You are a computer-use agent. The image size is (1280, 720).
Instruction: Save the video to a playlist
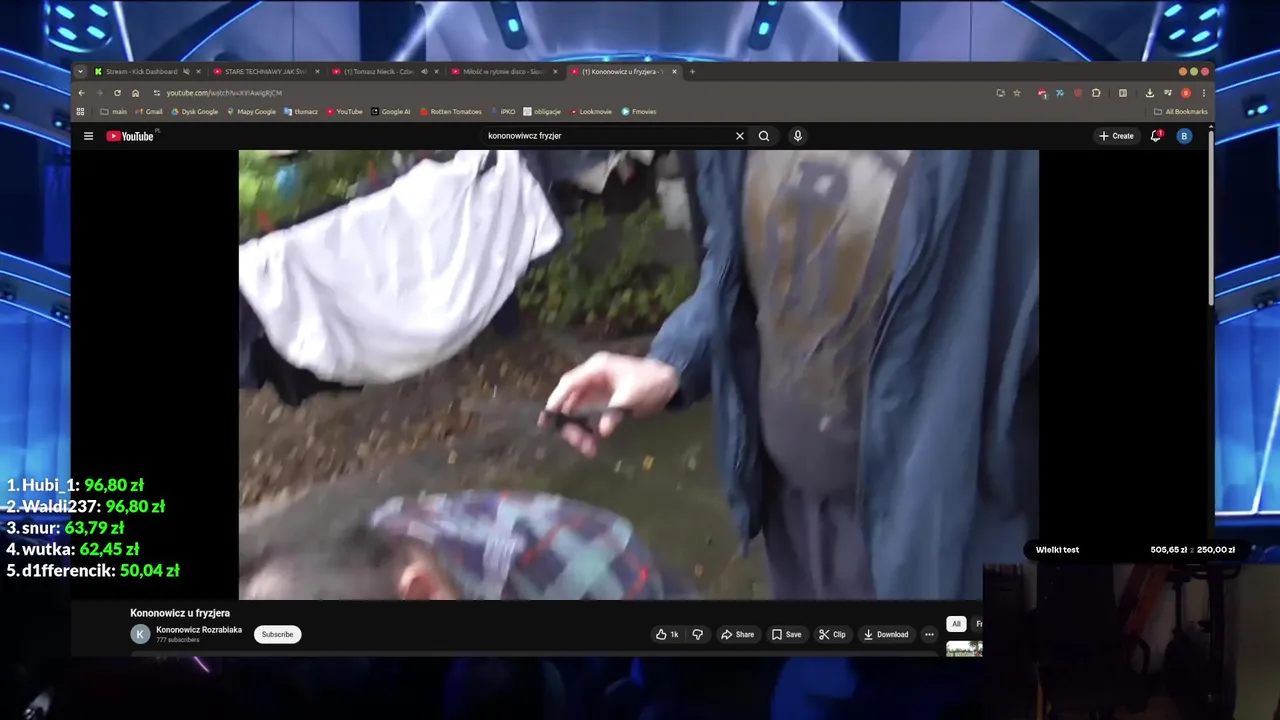tap(786, 634)
